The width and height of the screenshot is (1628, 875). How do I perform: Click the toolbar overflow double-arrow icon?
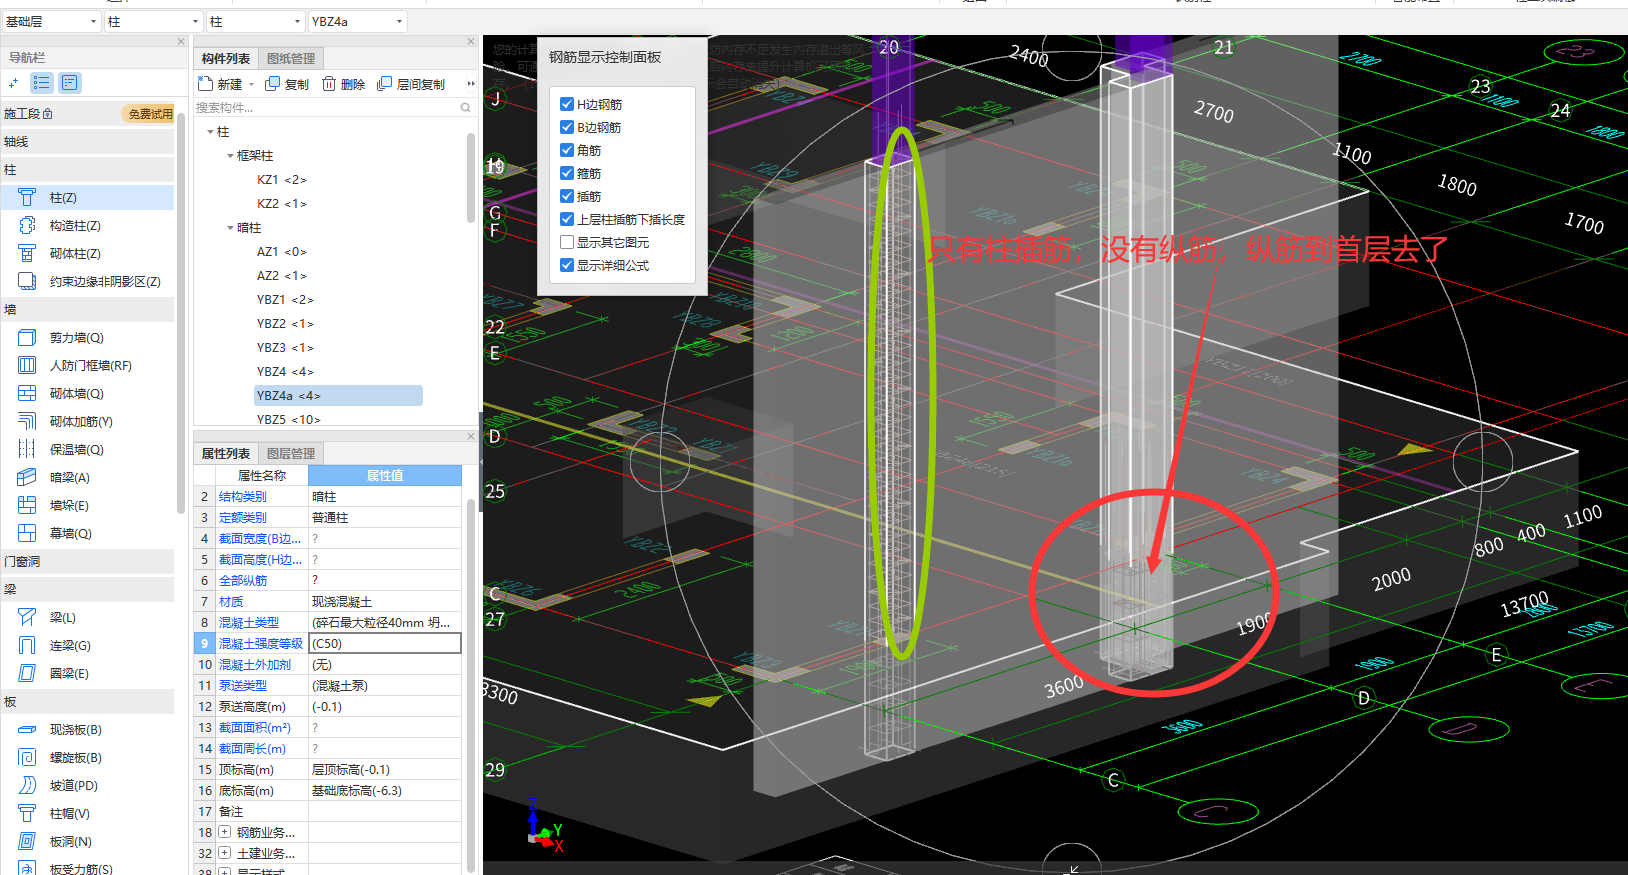[471, 84]
